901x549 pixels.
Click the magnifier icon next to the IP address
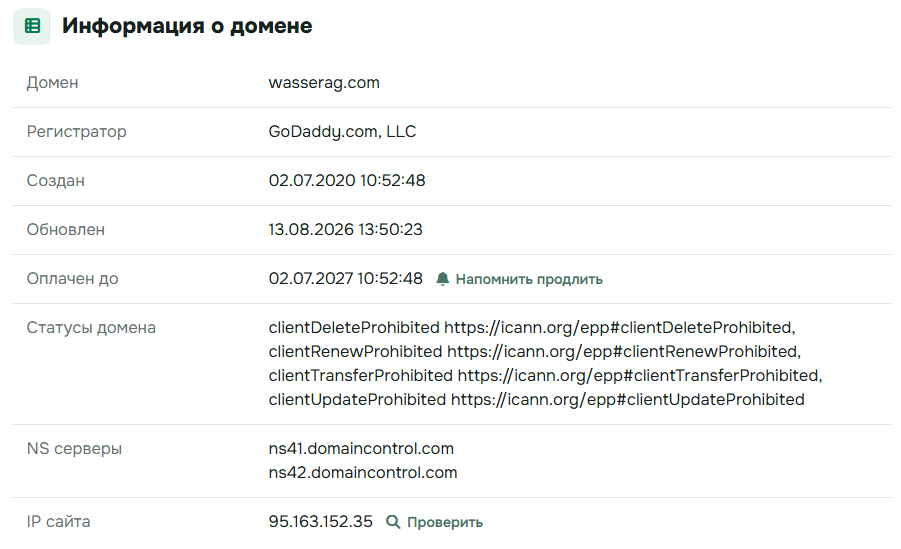pyautogui.click(x=393, y=522)
